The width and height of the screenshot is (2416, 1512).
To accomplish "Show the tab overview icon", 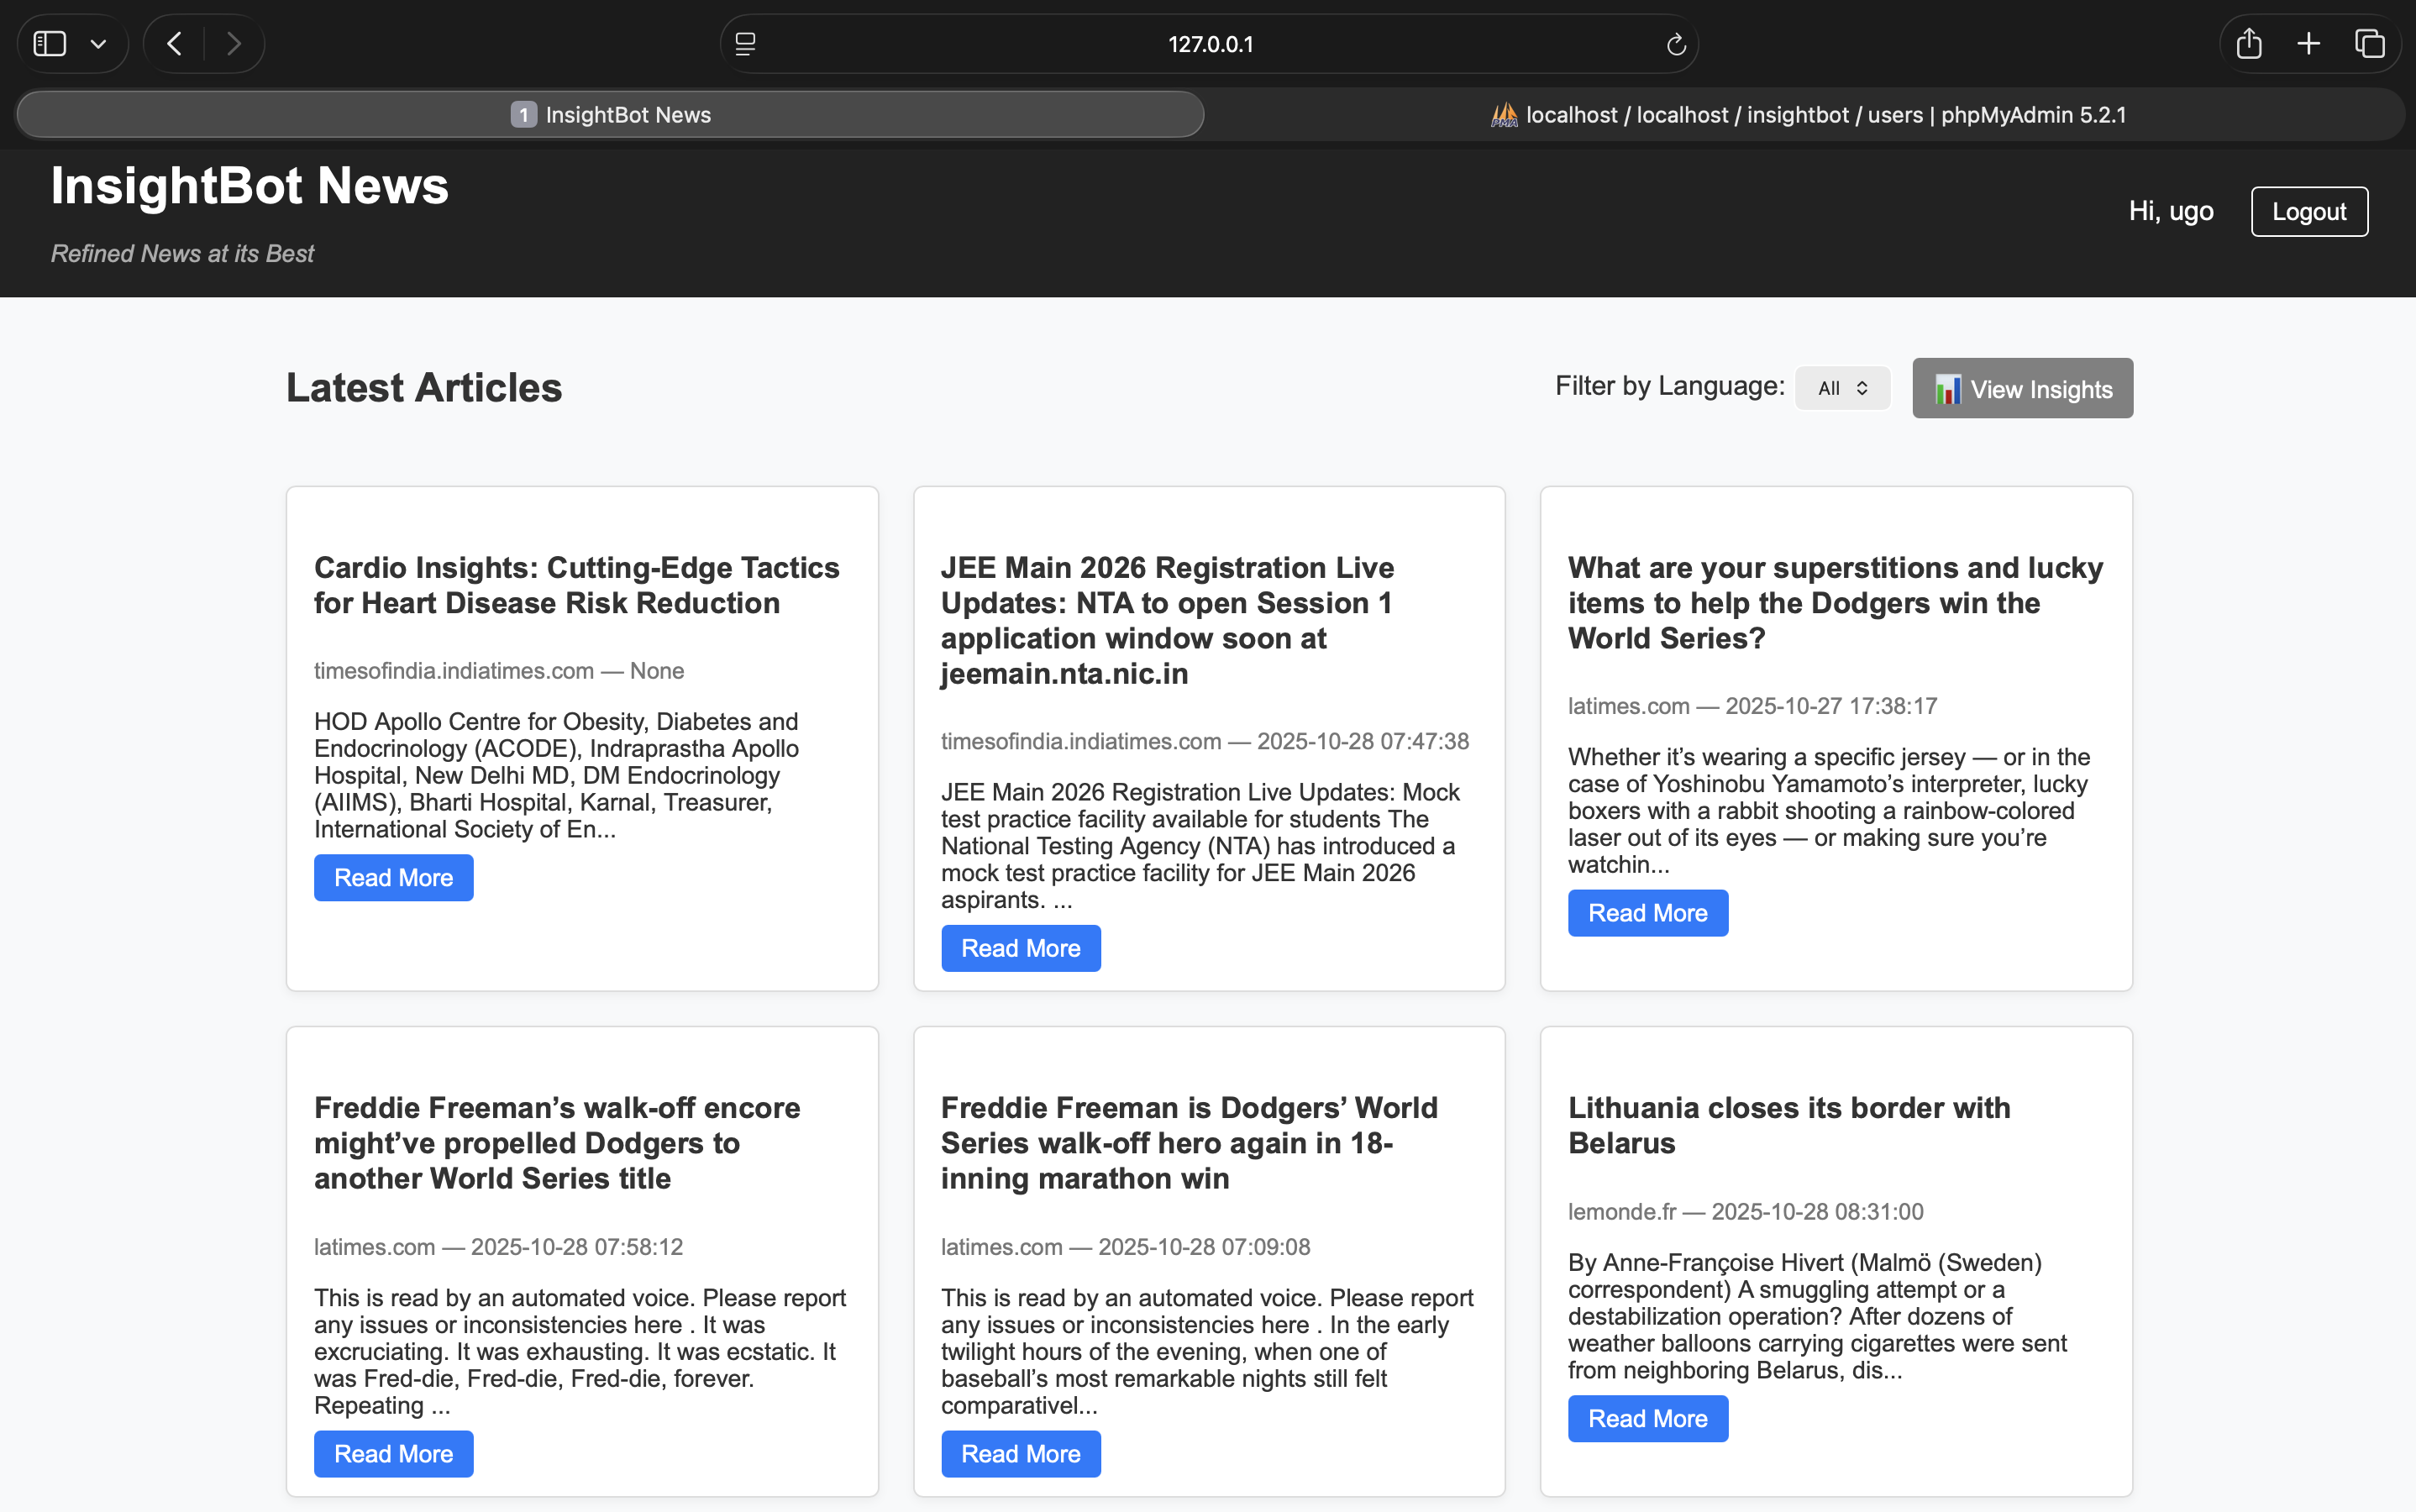I will [2370, 43].
